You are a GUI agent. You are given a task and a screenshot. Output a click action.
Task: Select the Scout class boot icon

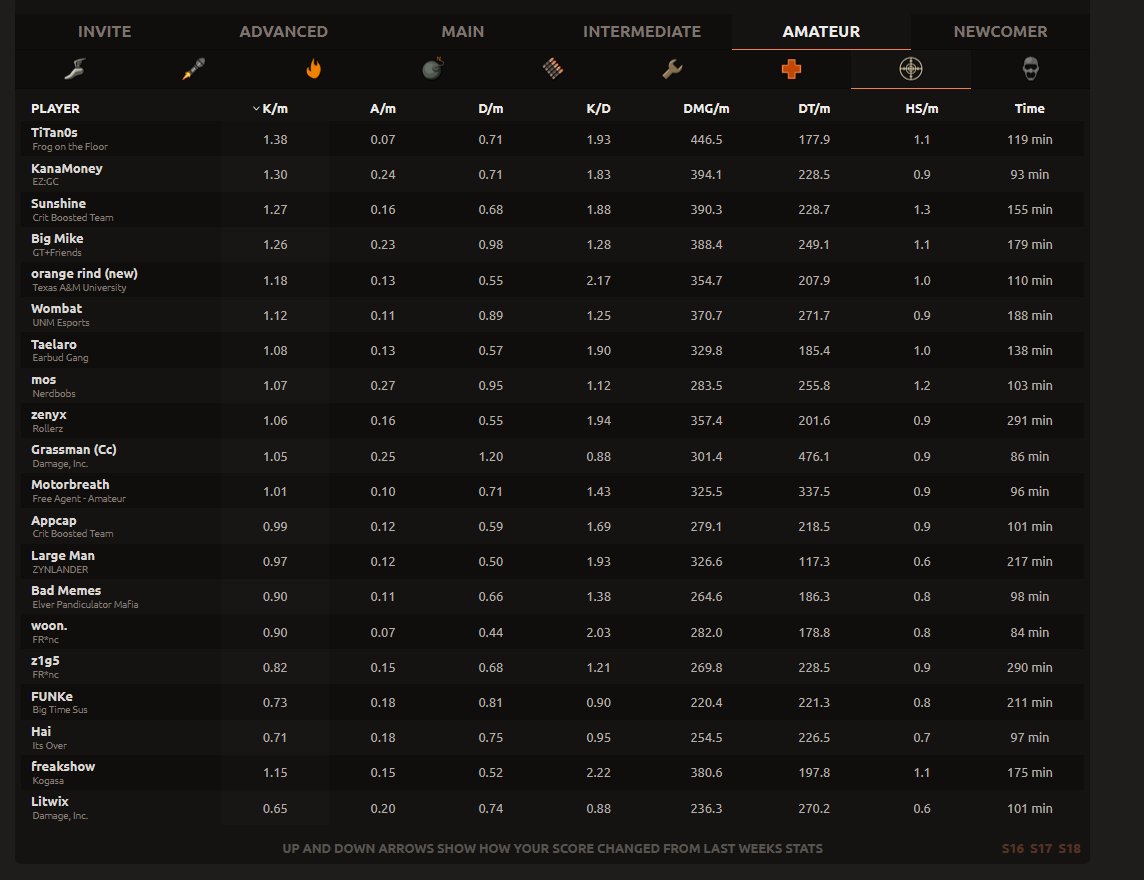point(74,69)
